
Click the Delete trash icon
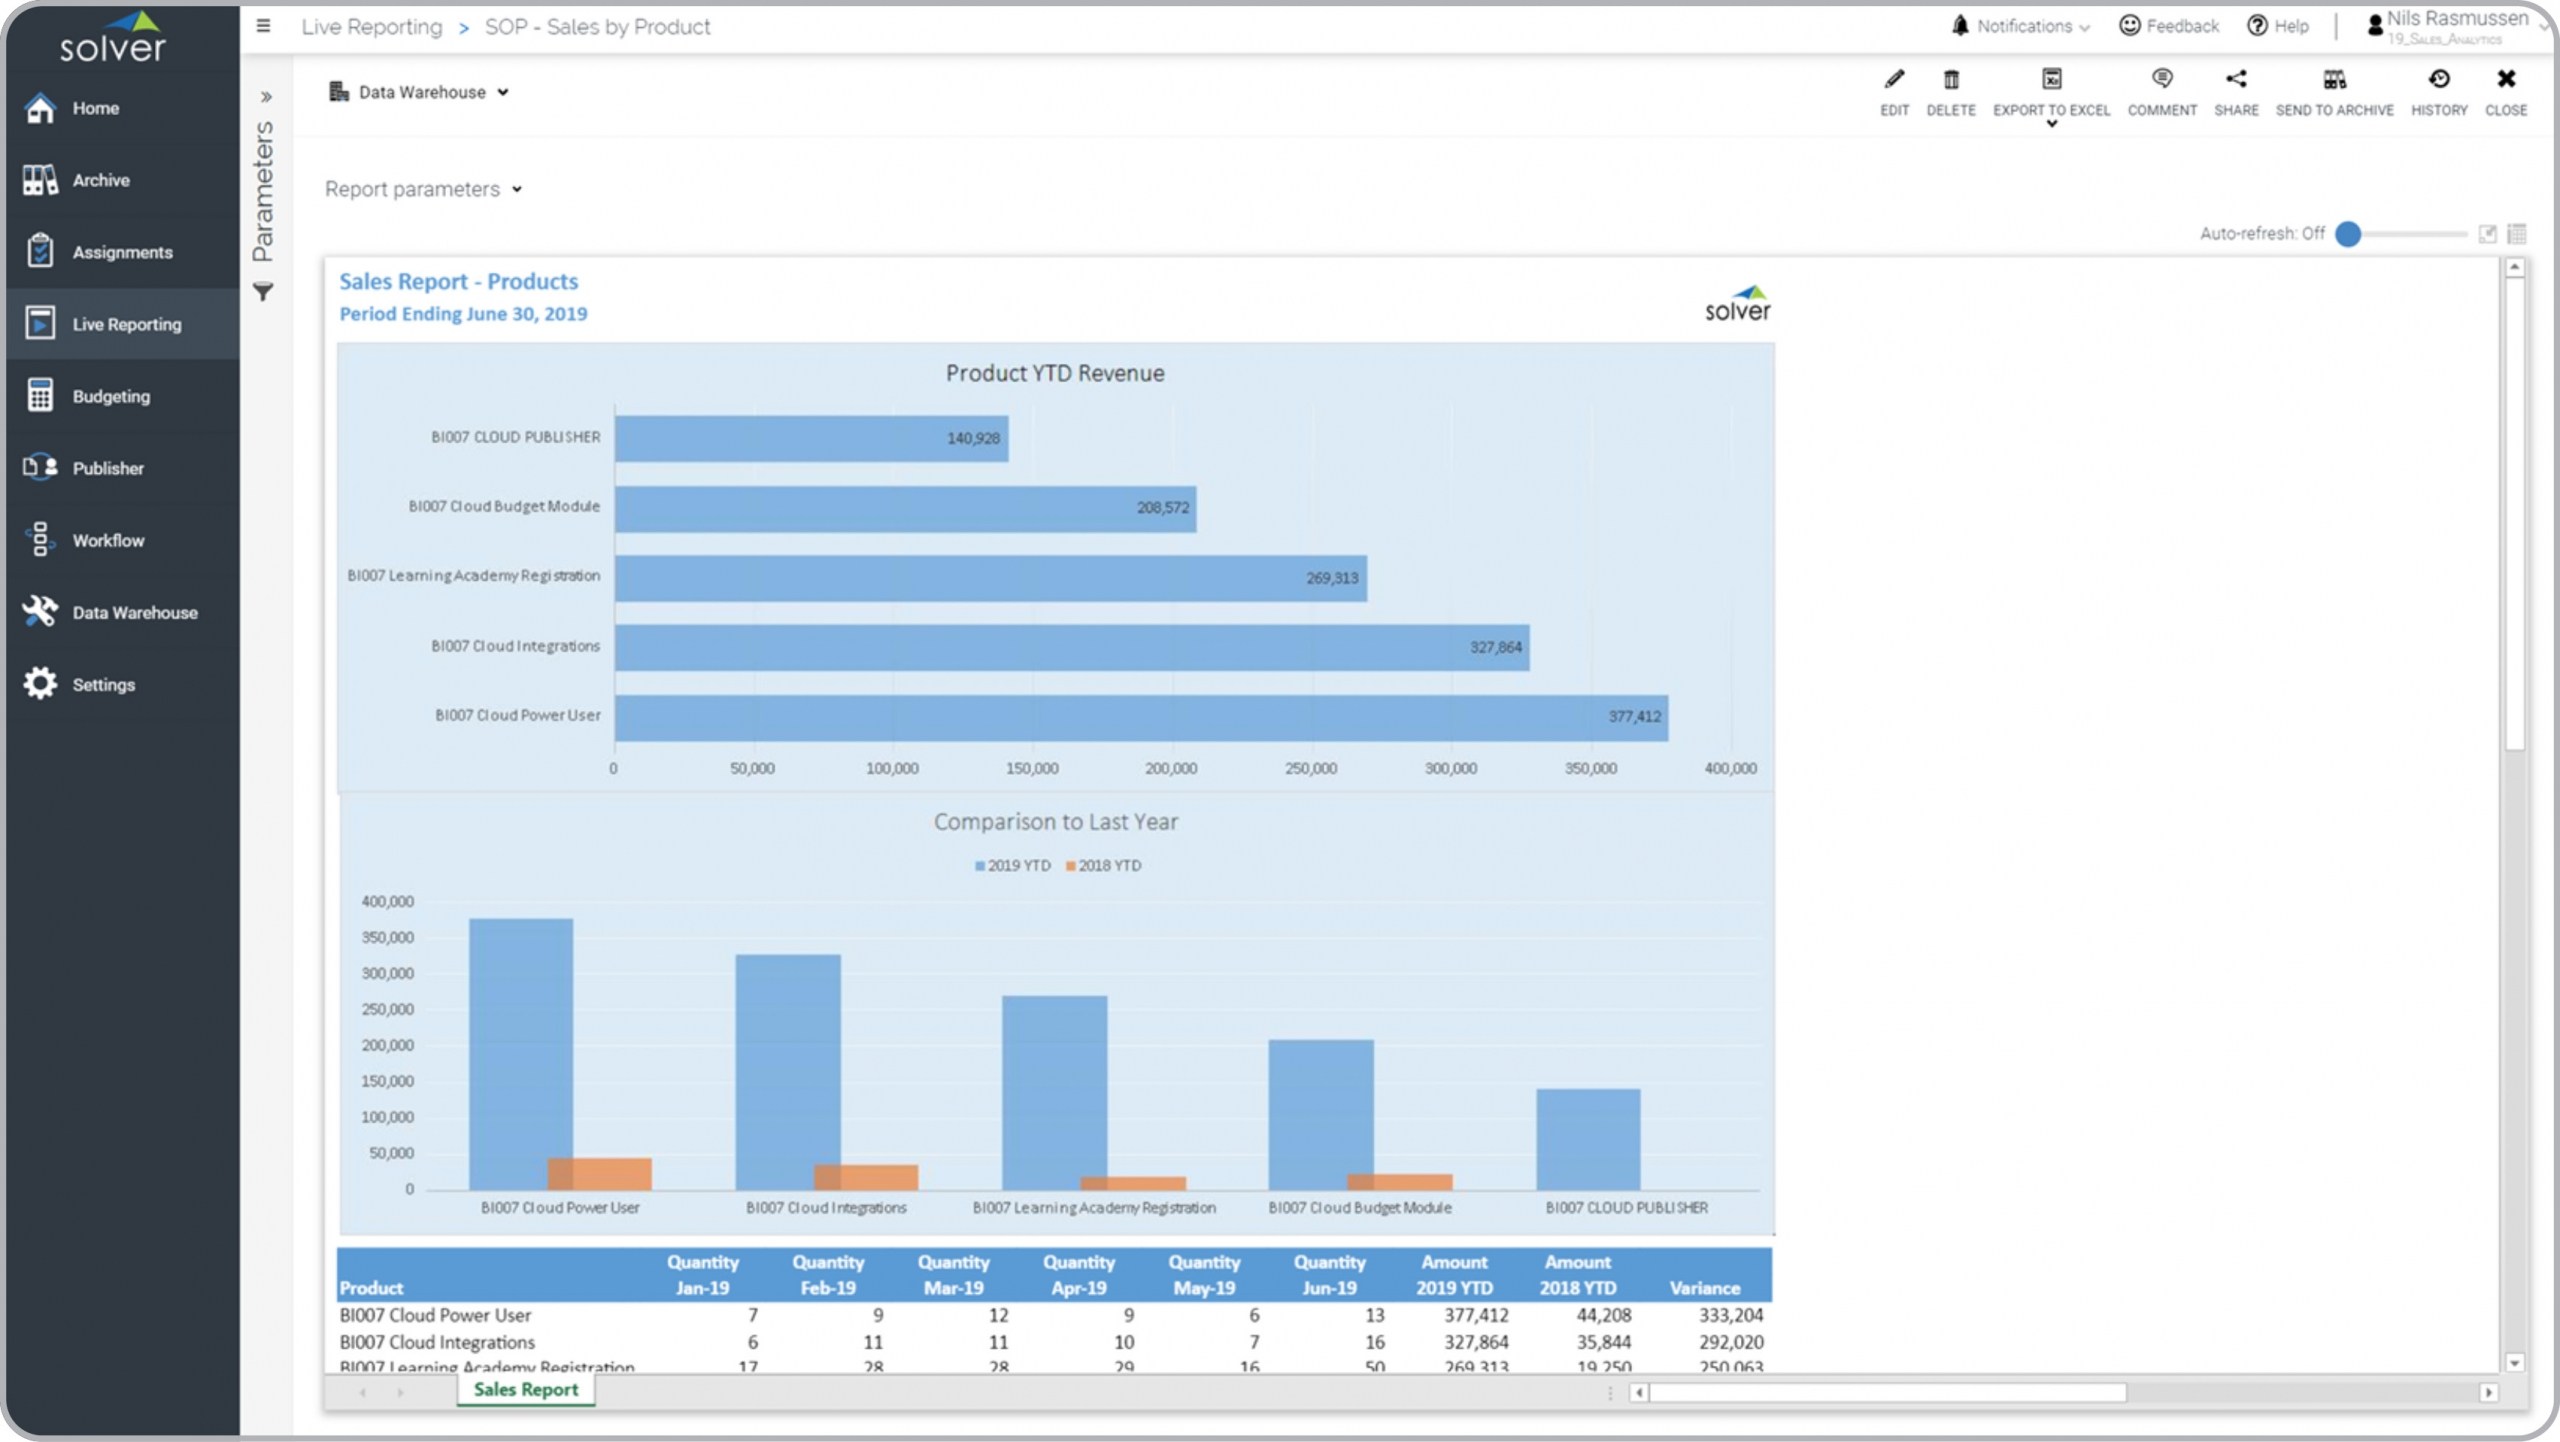coord(1950,80)
